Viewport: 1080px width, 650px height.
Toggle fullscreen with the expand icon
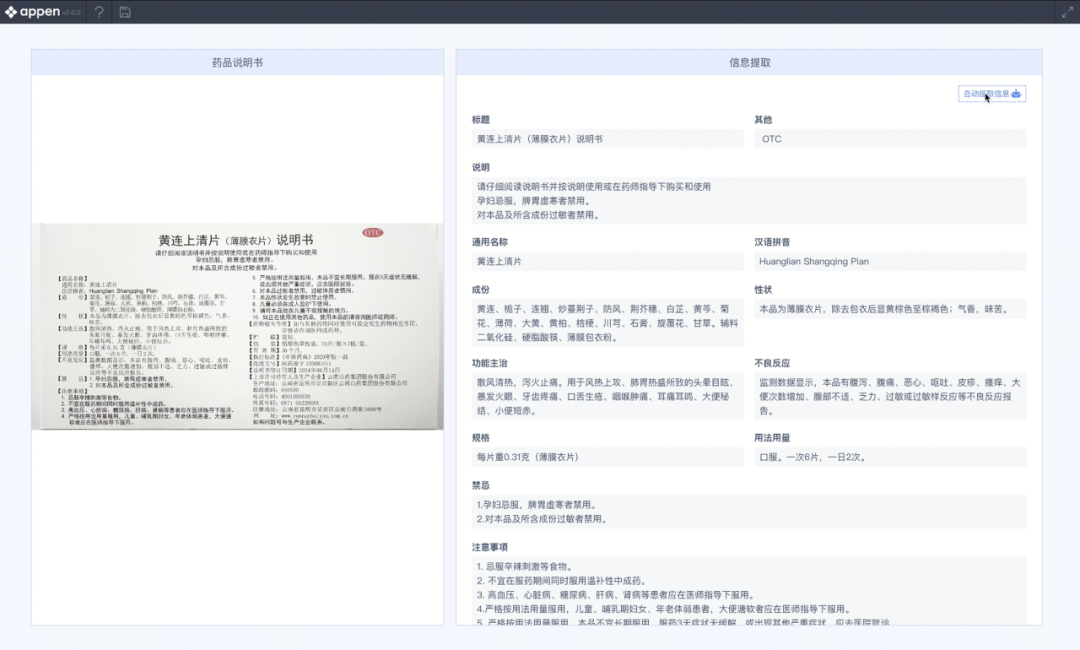tap(1067, 12)
